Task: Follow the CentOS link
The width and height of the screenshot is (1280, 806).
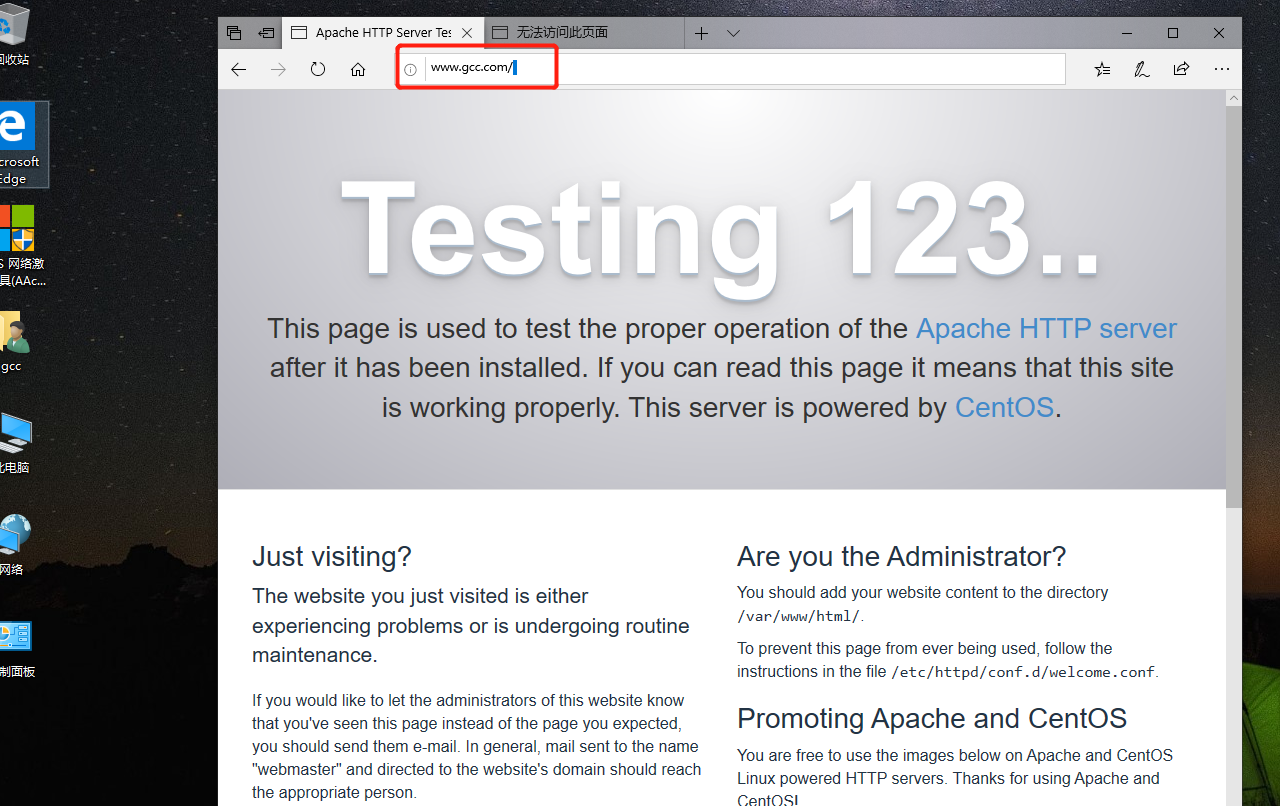Action: pos(1004,408)
